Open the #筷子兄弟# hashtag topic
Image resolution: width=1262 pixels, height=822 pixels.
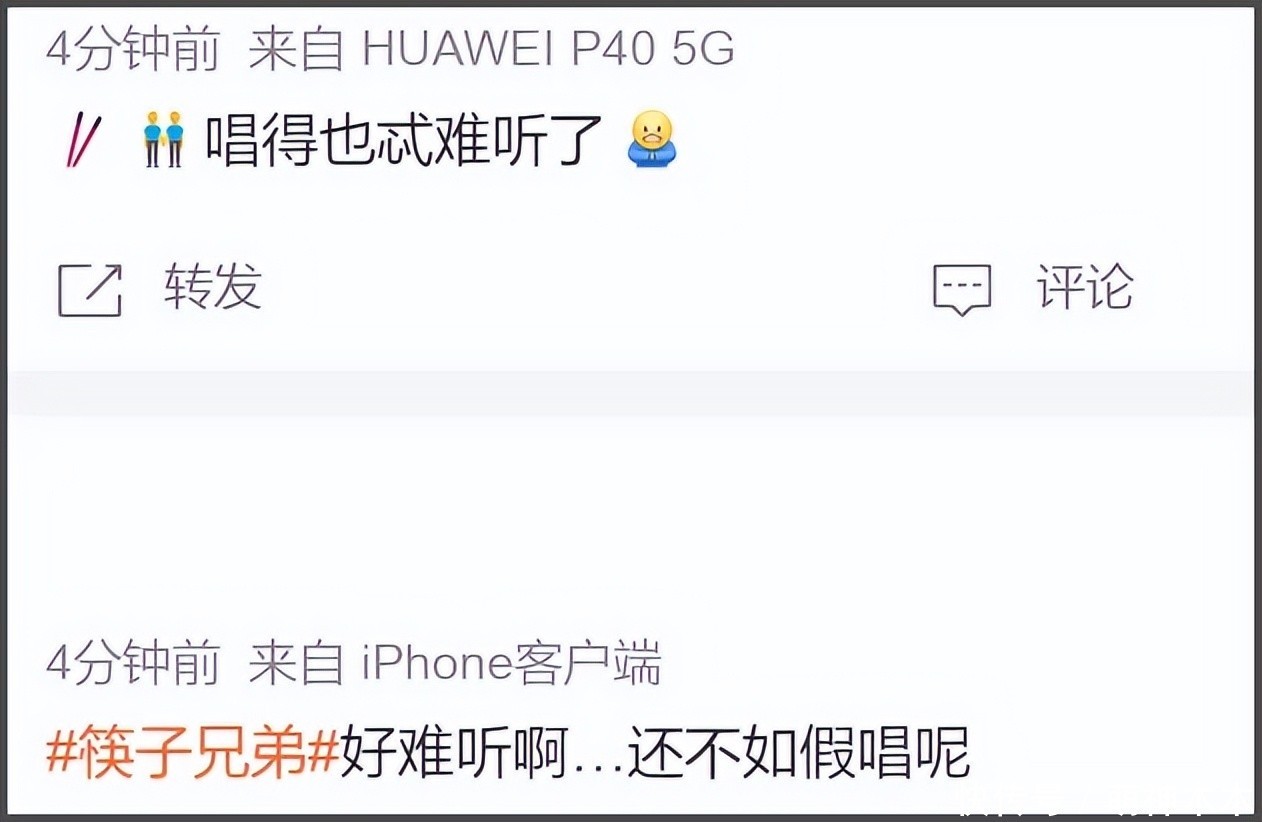click(x=192, y=753)
